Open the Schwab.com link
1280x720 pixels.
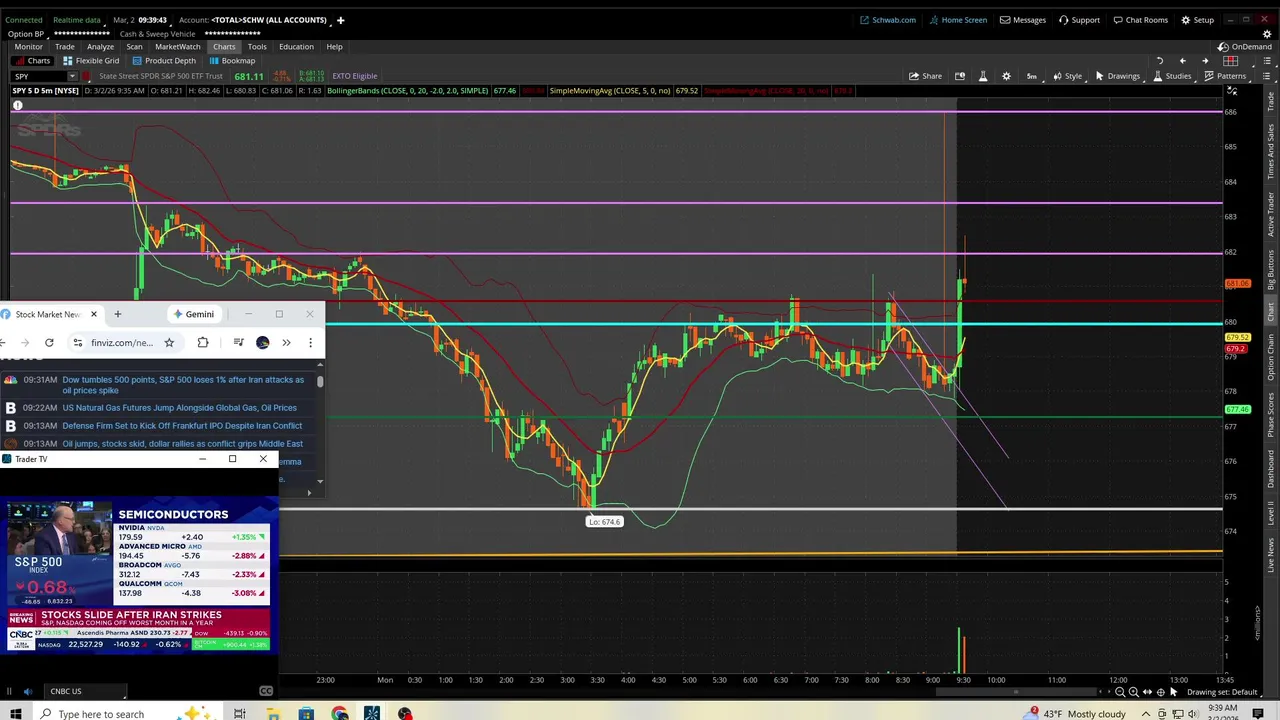[x=888, y=20]
